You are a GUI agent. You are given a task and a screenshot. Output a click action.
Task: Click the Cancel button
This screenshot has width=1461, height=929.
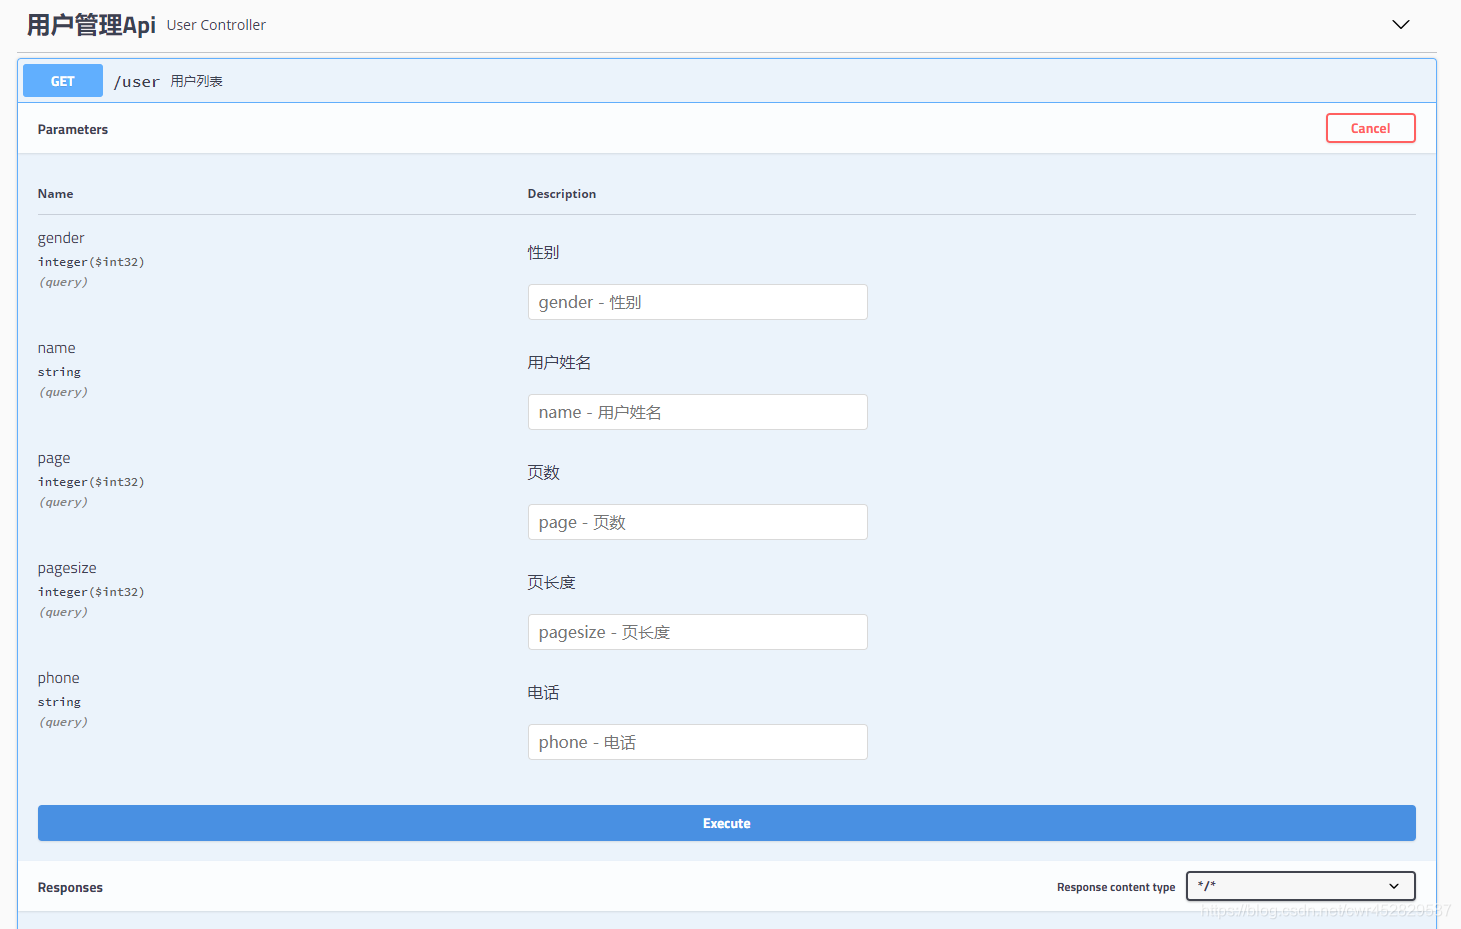tap(1370, 128)
